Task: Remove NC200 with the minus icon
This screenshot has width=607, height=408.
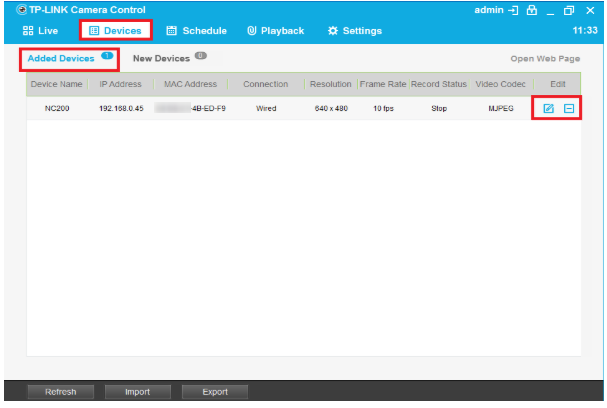Action: point(569,108)
